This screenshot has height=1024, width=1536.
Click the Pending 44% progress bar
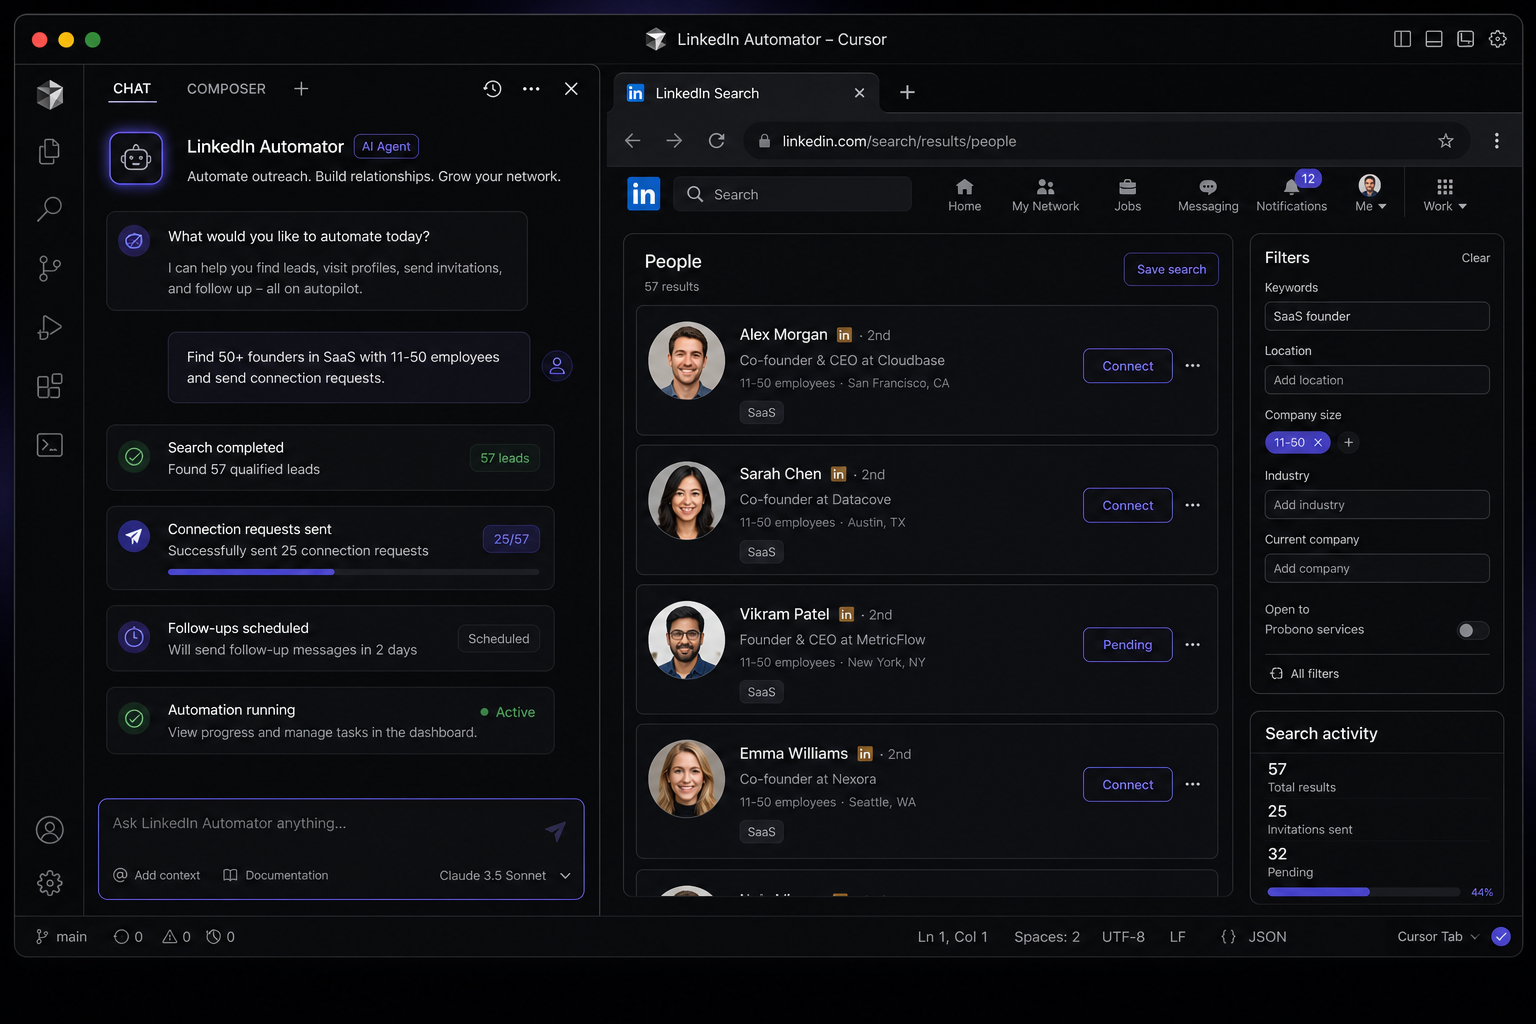coord(1363,892)
